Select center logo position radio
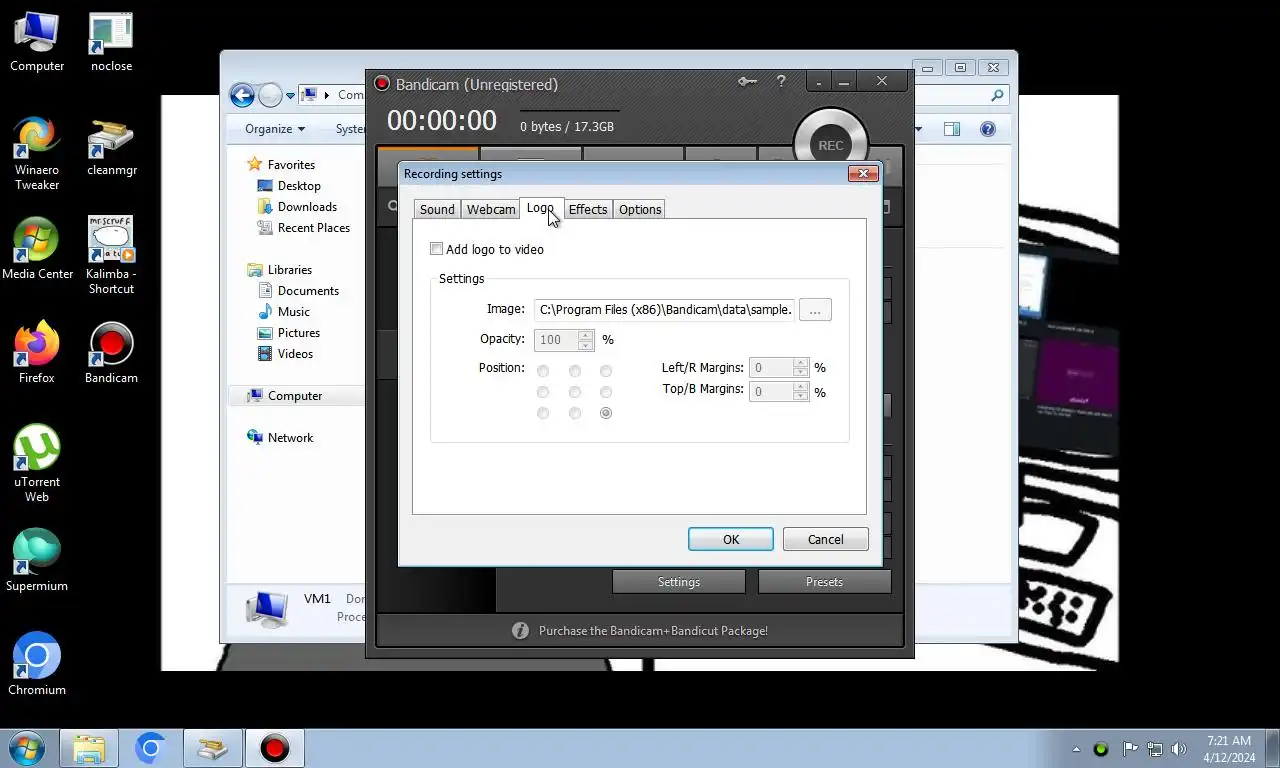 (575, 392)
